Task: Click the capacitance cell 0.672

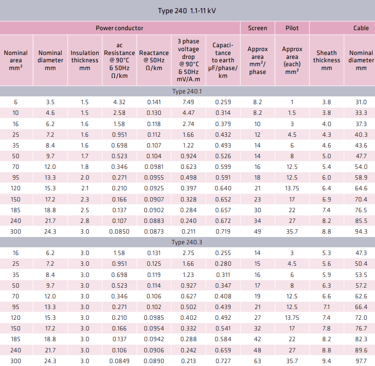Action: [223, 221]
